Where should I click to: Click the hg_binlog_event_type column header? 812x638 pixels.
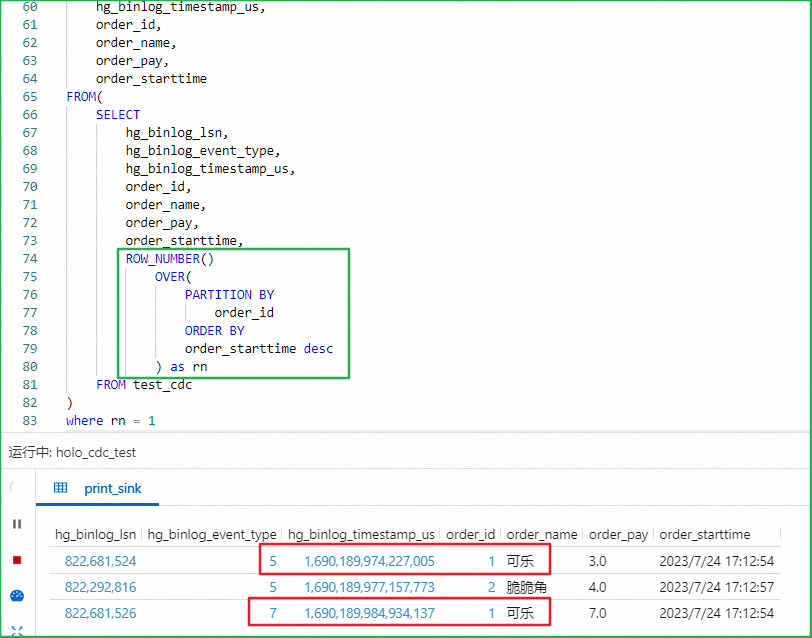click(x=212, y=534)
